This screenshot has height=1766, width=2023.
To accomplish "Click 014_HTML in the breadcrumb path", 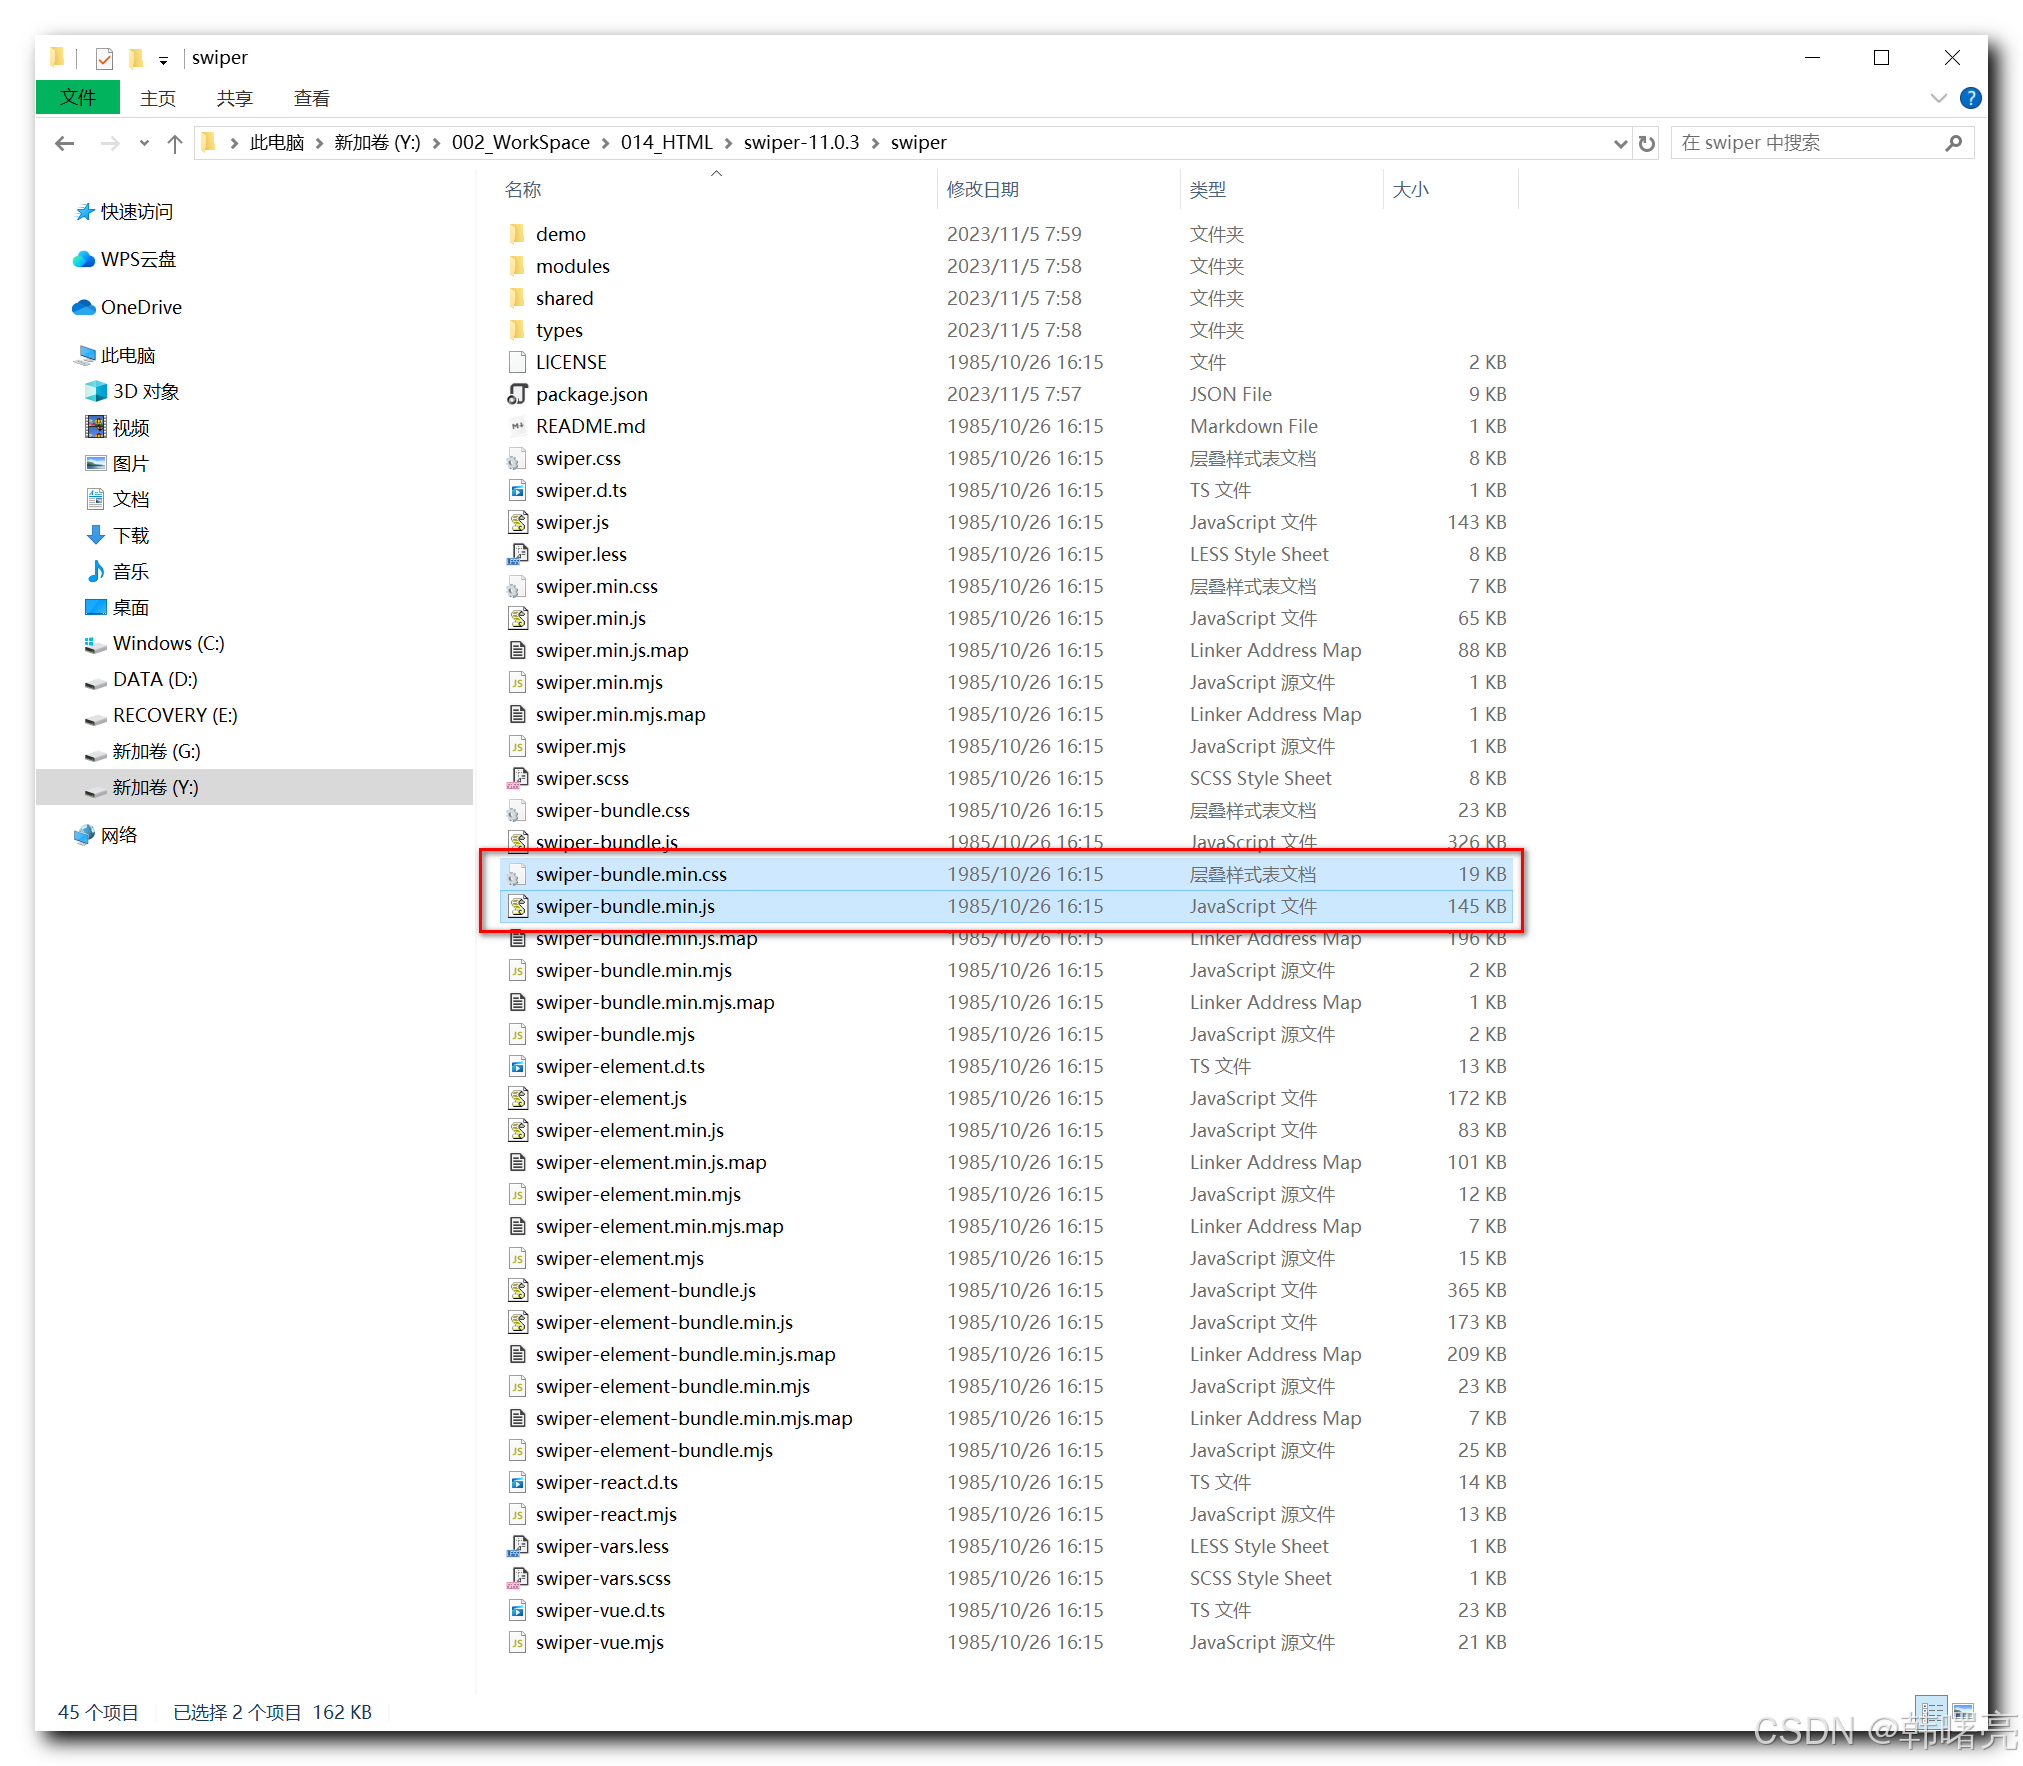I will click(666, 143).
